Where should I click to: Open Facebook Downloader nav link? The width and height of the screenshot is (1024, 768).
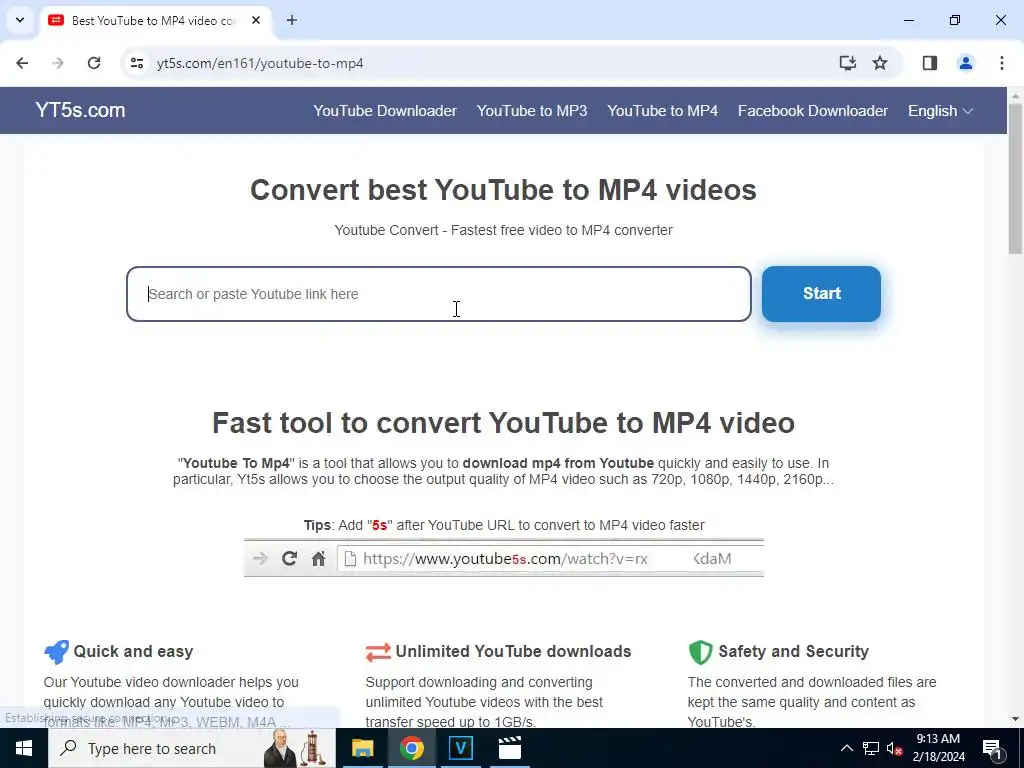point(812,111)
